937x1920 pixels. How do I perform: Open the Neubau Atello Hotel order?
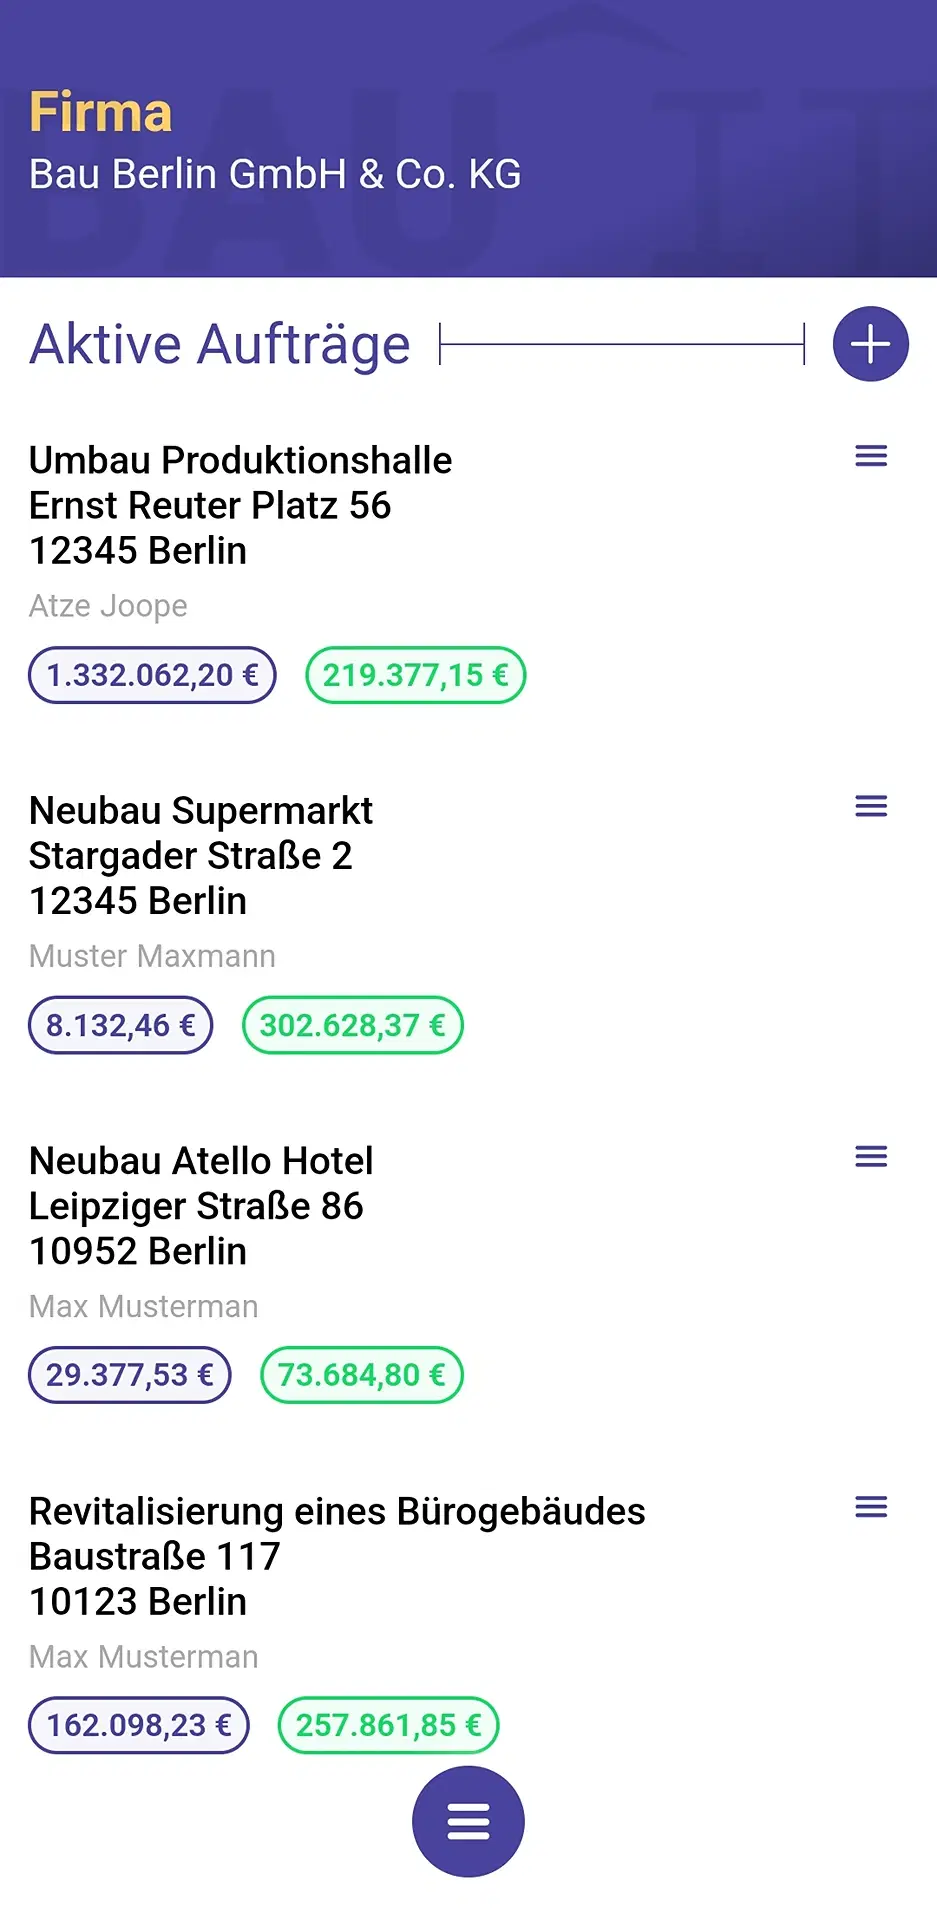(x=200, y=1160)
